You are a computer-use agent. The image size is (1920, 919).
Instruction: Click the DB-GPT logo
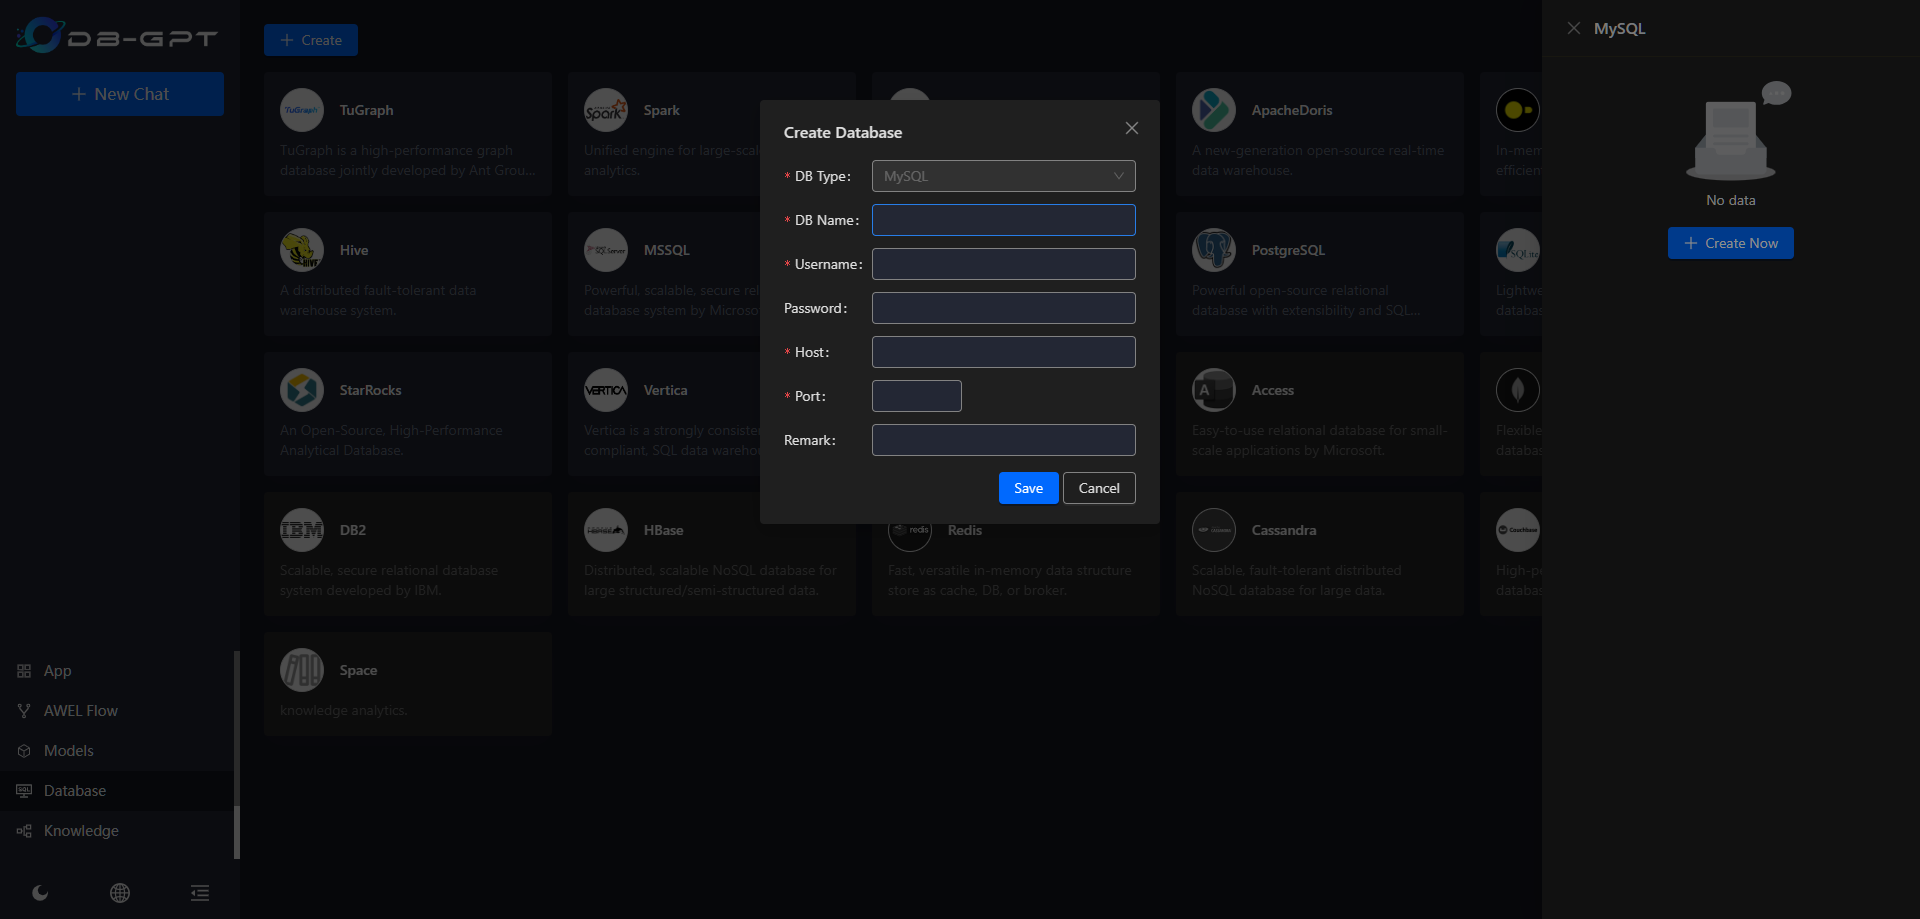117,36
